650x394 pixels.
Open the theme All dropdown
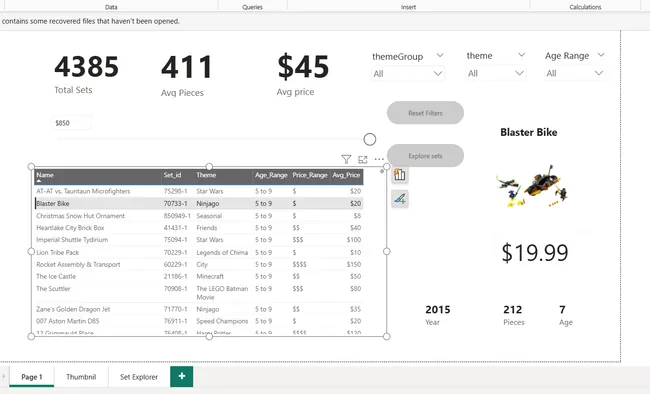click(496, 73)
